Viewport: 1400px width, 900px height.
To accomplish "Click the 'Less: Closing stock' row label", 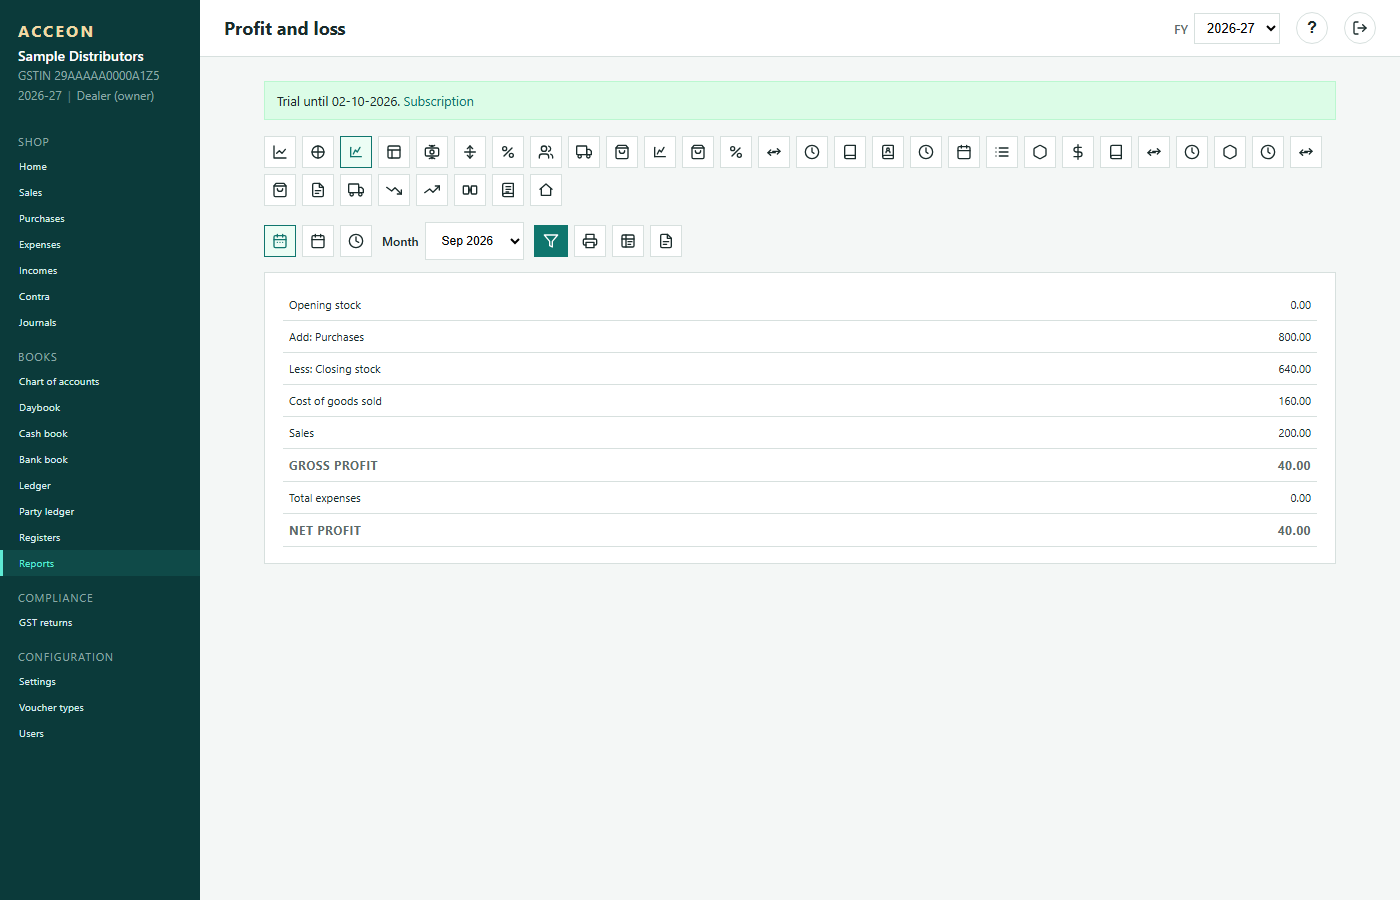I will [335, 369].
